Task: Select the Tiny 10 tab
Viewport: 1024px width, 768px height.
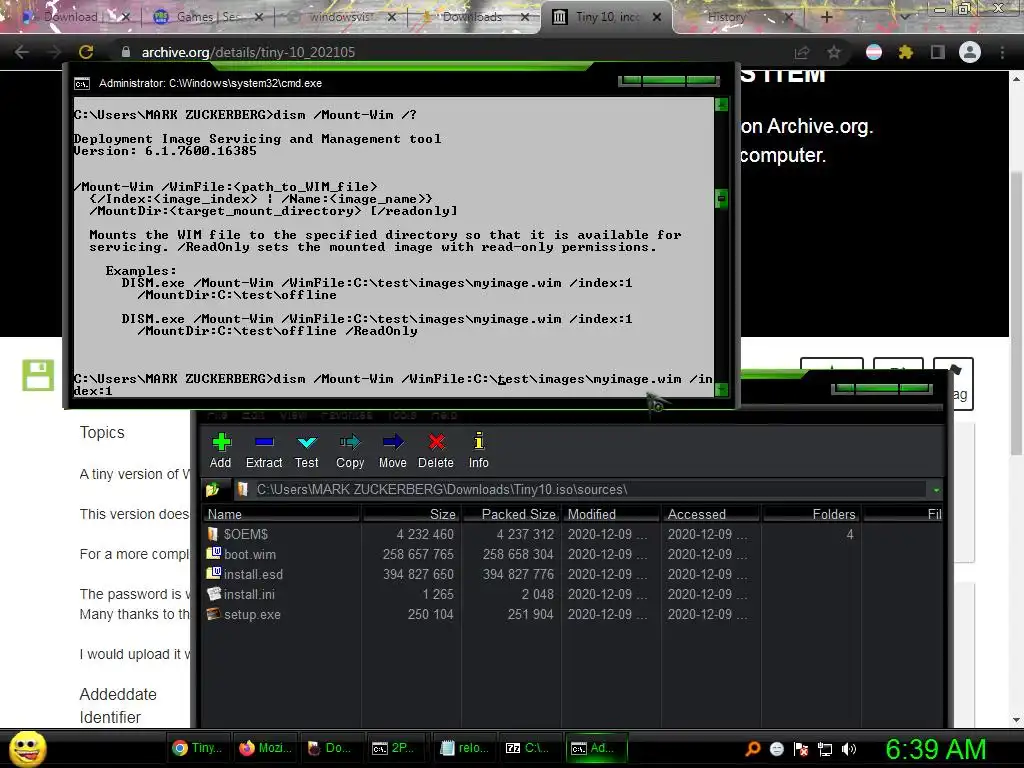Action: pyautogui.click(x=607, y=17)
